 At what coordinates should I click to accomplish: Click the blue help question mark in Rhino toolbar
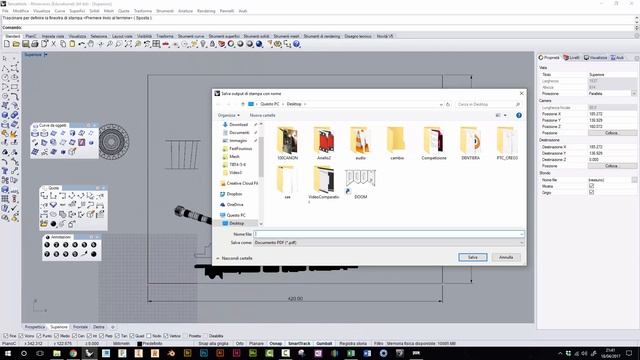click(x=296, y=44)
